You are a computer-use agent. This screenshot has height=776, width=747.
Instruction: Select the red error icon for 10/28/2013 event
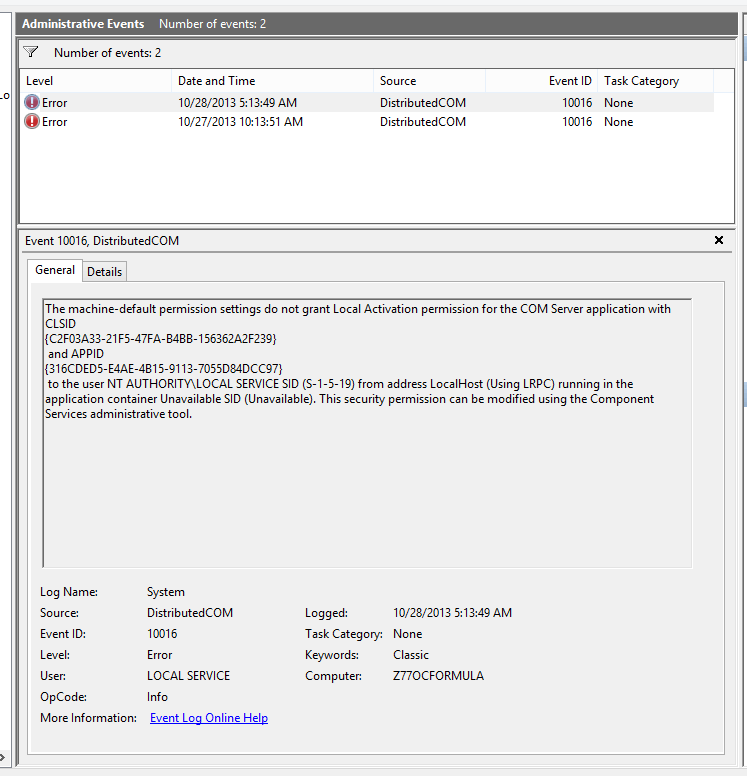click(32, 102)
